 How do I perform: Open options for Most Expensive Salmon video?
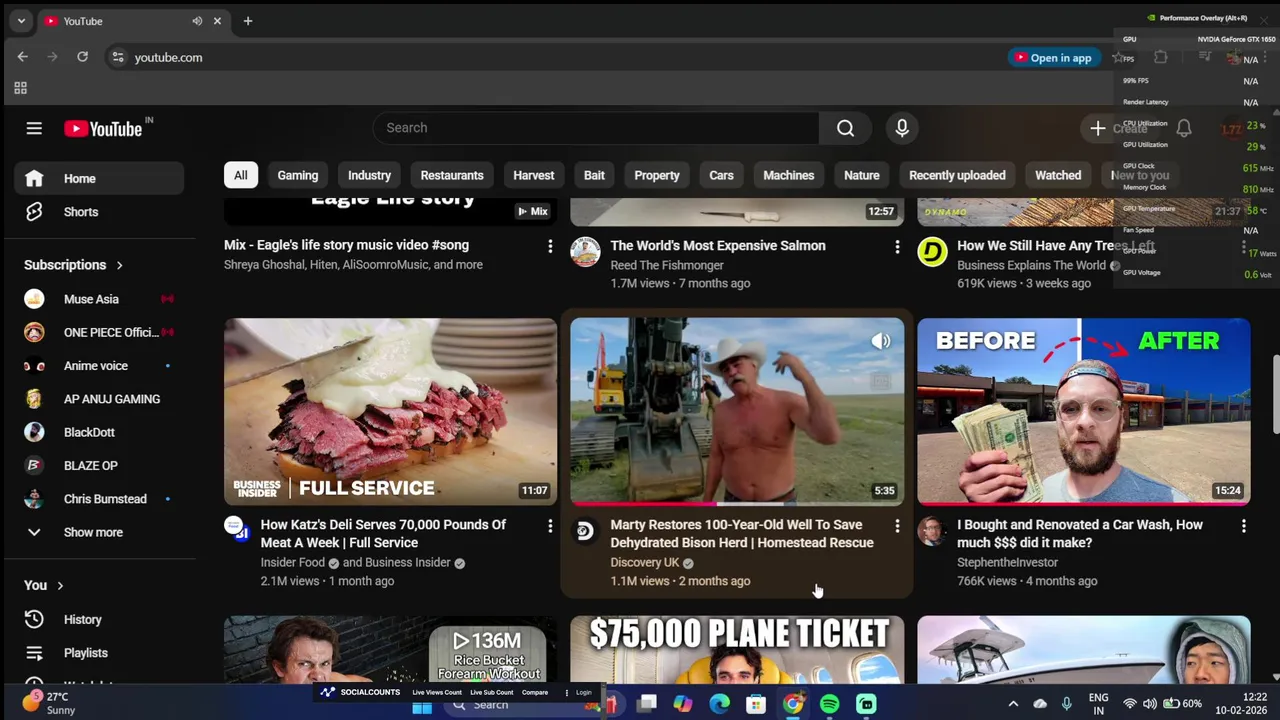(x=896, y=246)
